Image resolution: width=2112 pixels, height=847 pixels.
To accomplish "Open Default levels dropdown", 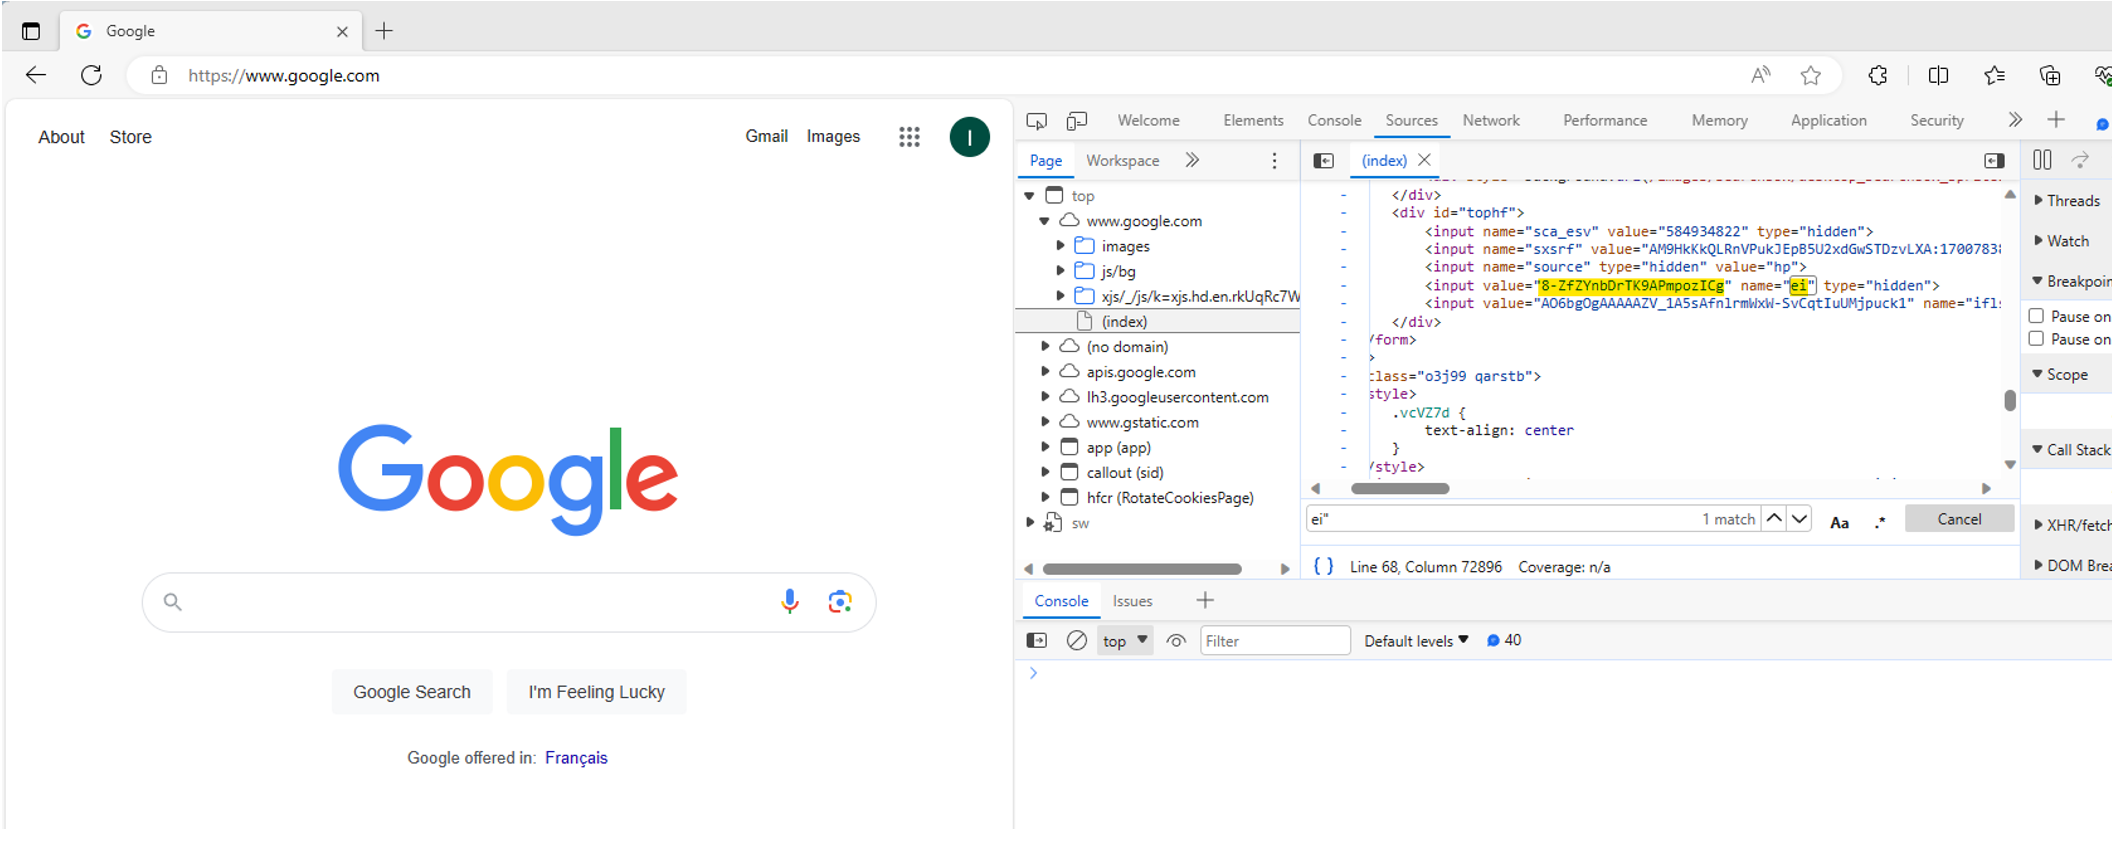I will point(1416,641).
